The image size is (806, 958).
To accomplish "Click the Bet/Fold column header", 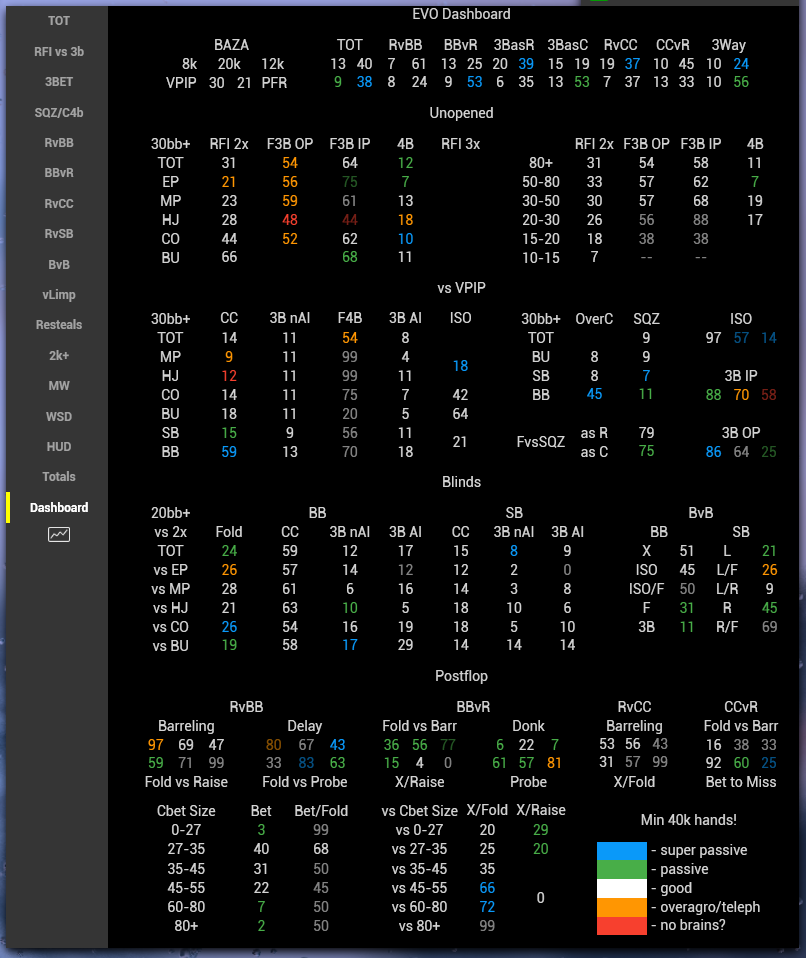I will [x=321, y=811].
